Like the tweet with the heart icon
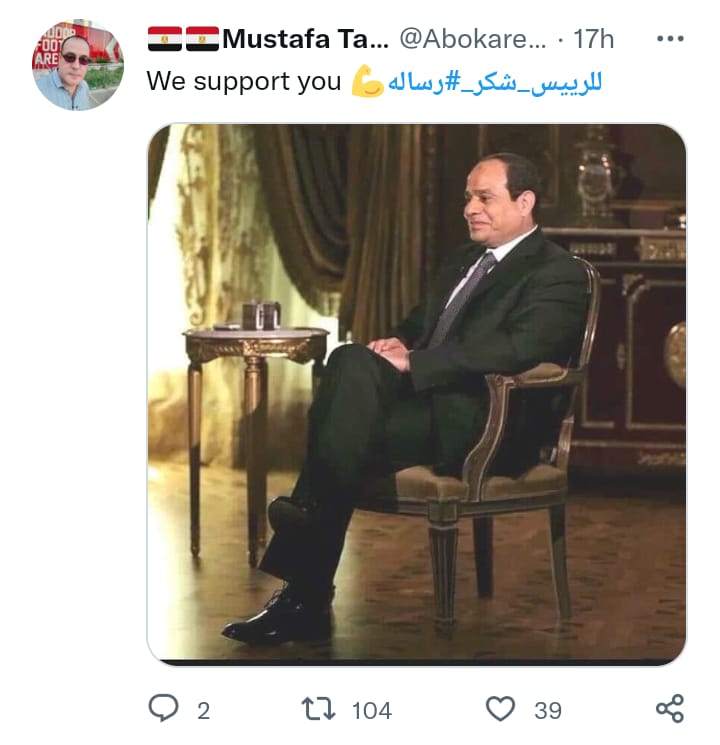The height and width of the screenshot is (745, 720). click(x=500, y=708)
